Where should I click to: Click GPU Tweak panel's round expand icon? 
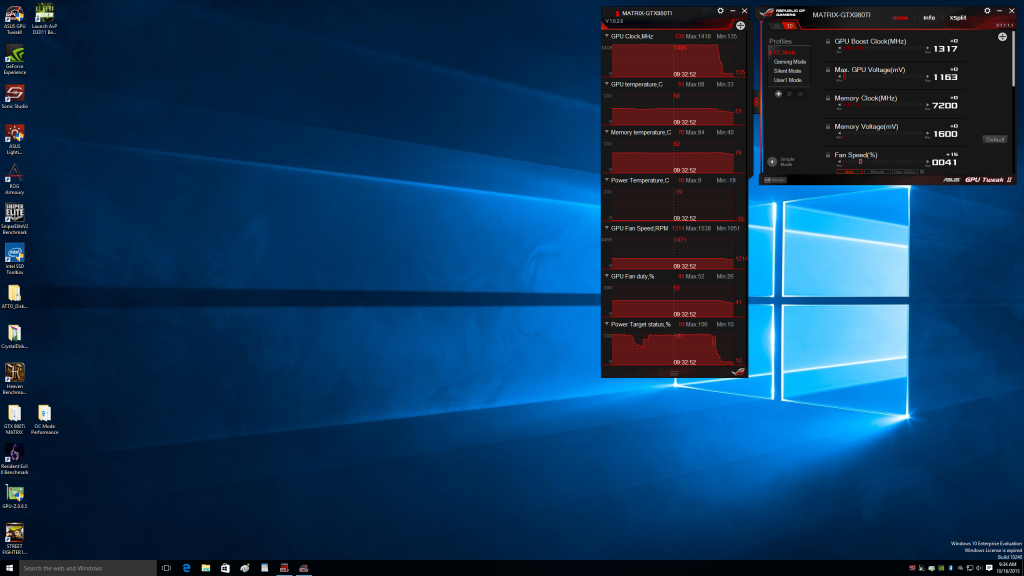1002,37
